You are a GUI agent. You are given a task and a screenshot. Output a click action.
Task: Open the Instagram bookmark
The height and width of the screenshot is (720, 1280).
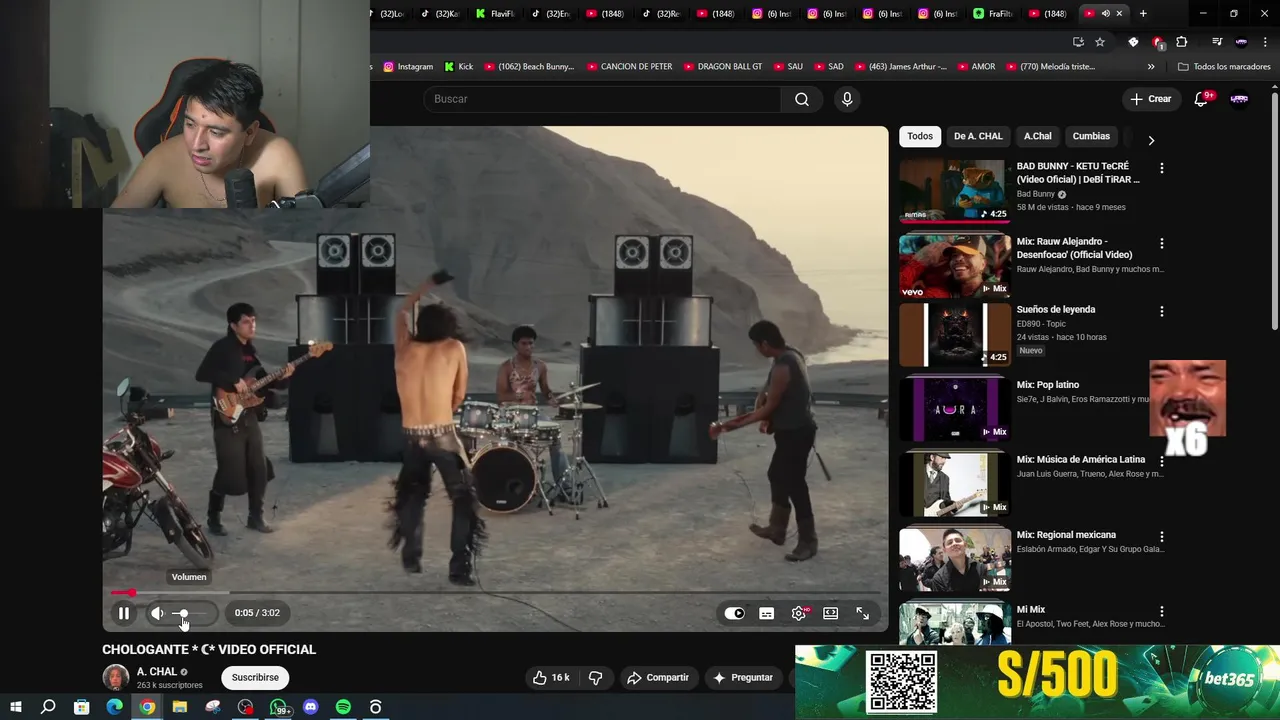coord(408,67)
